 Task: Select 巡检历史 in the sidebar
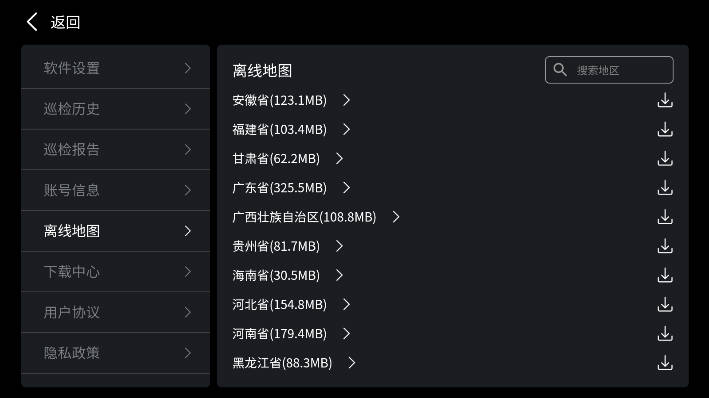click(116, 109)
